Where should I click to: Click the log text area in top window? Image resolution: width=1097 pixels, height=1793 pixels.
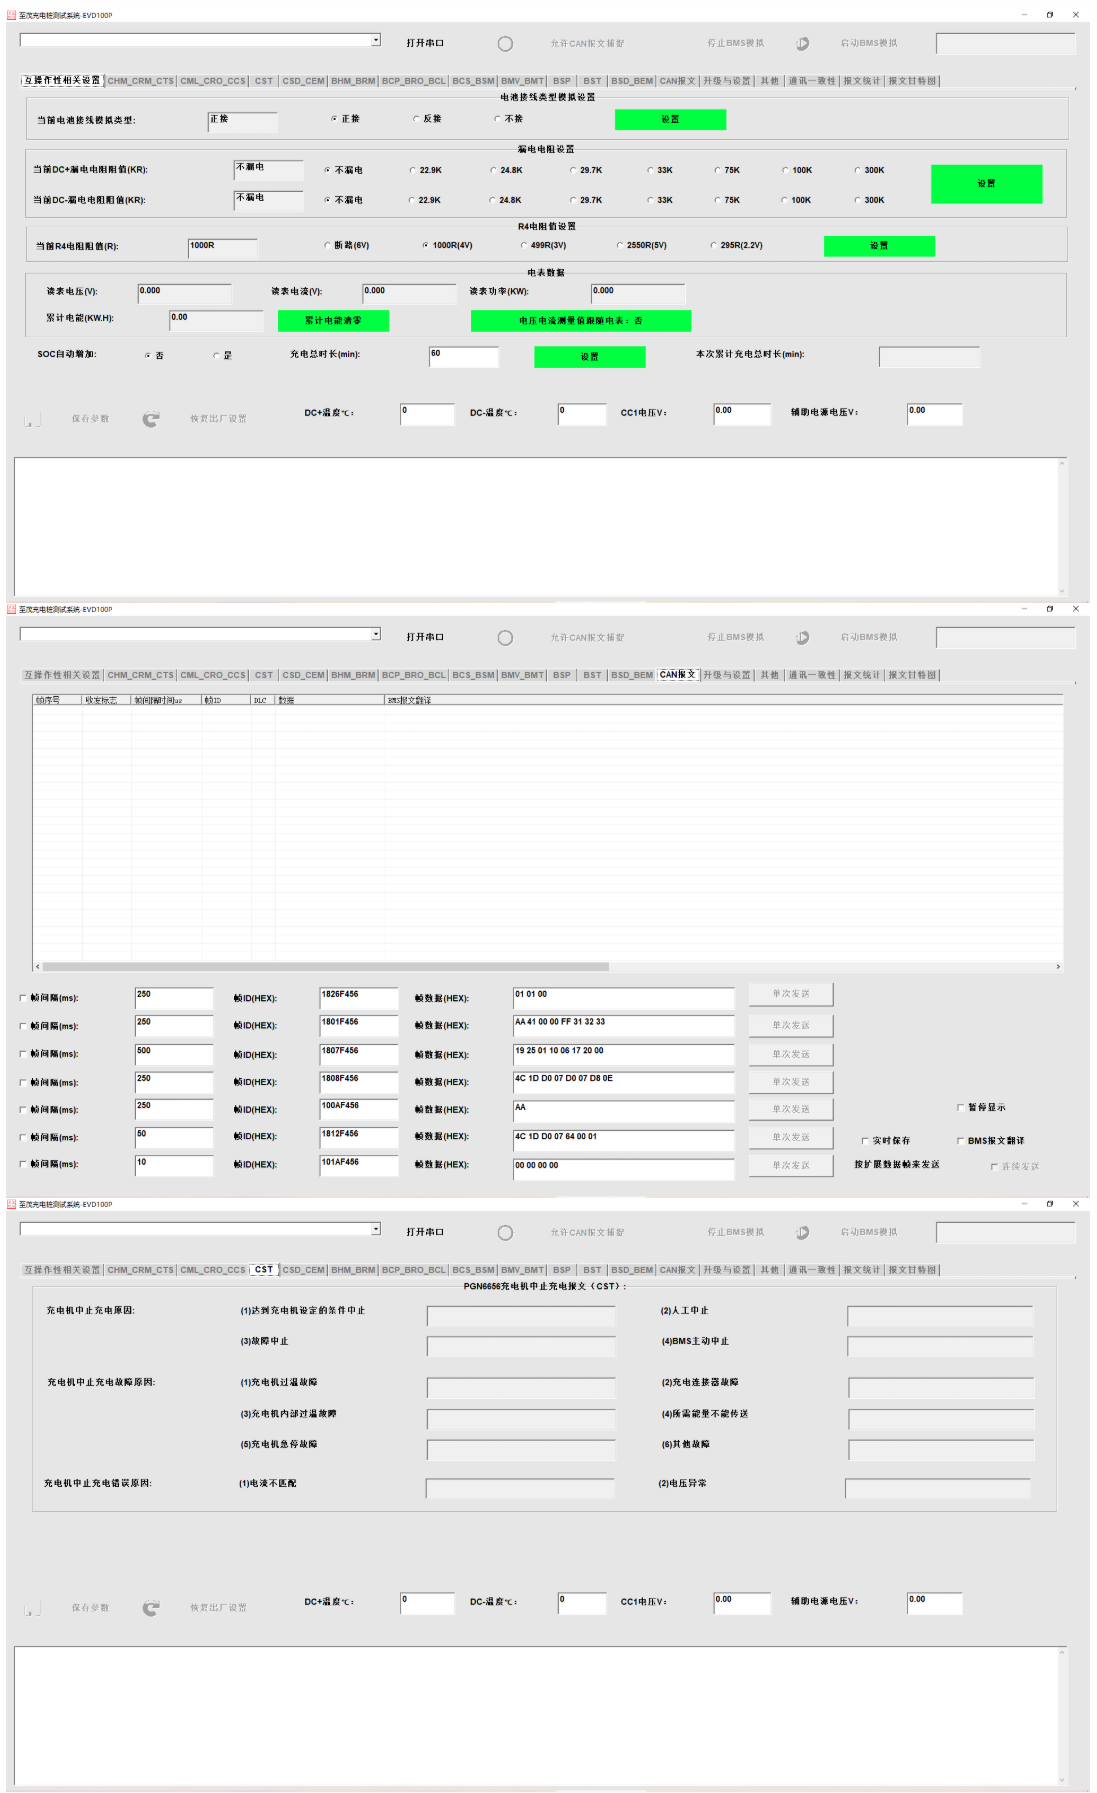pos(538,527)
